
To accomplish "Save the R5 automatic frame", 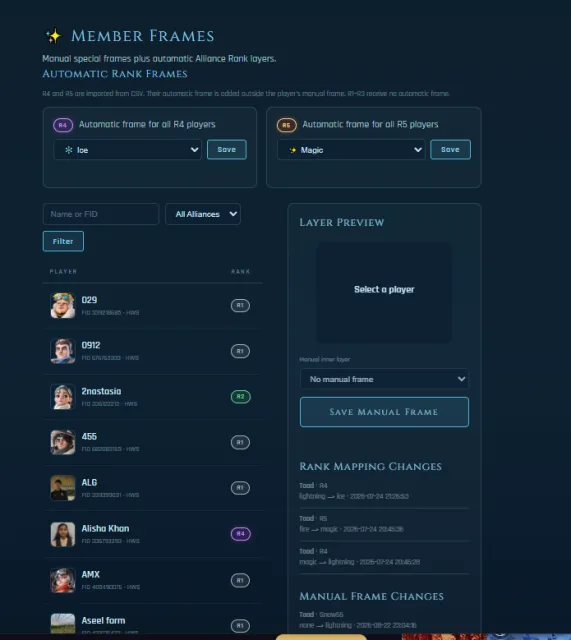I will (x=450, y=149).
